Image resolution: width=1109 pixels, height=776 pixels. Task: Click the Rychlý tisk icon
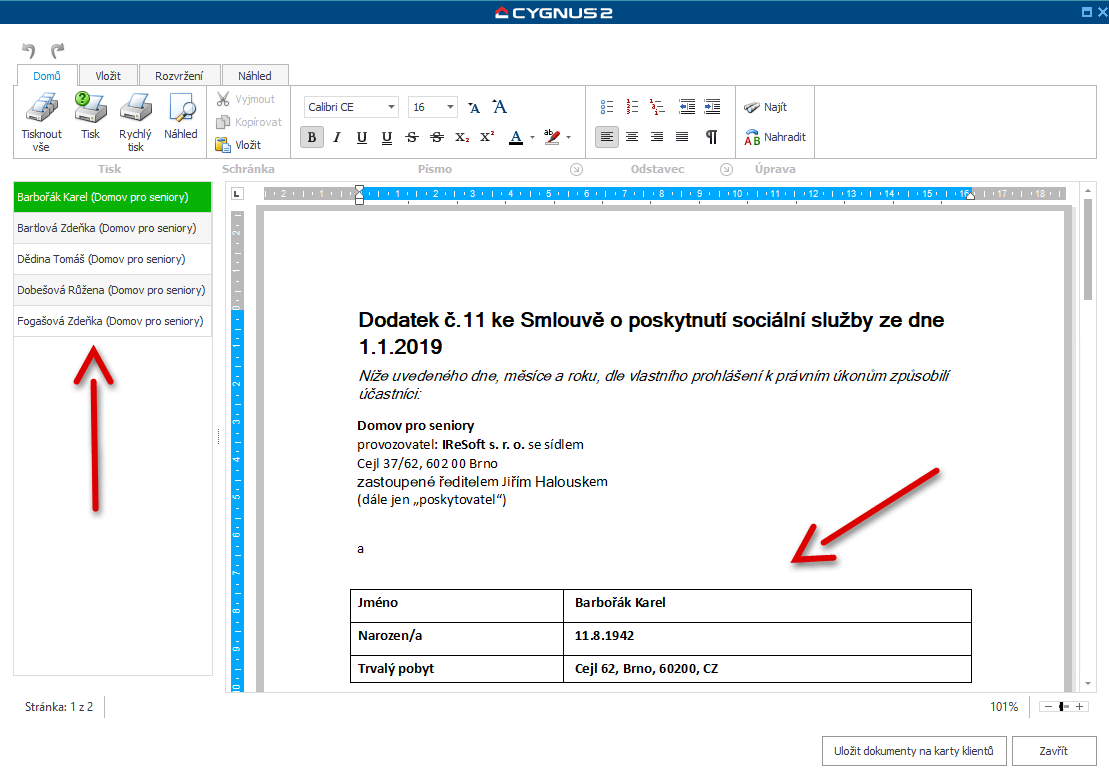click(135, 109)
